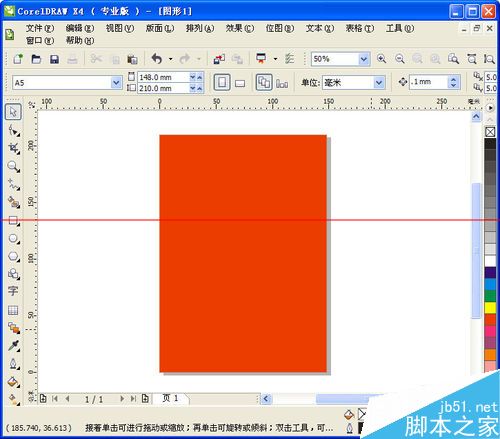Click the nudge offset .1 mm field

(x=429, y=82)
